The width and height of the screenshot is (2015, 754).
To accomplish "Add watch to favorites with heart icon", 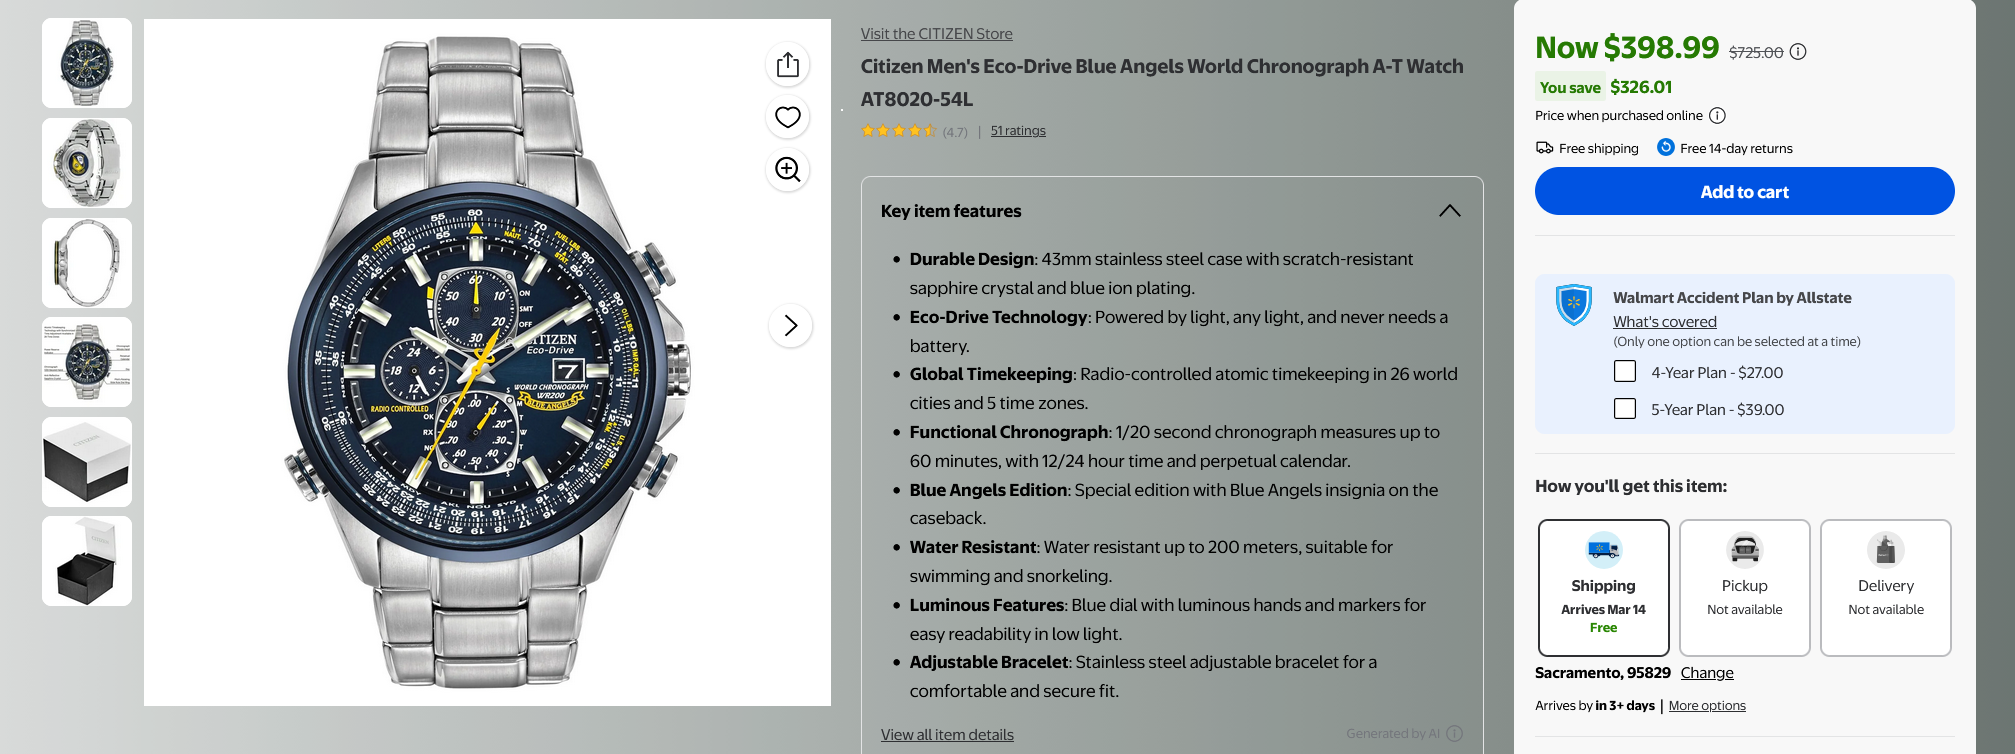I will (788, 117).
